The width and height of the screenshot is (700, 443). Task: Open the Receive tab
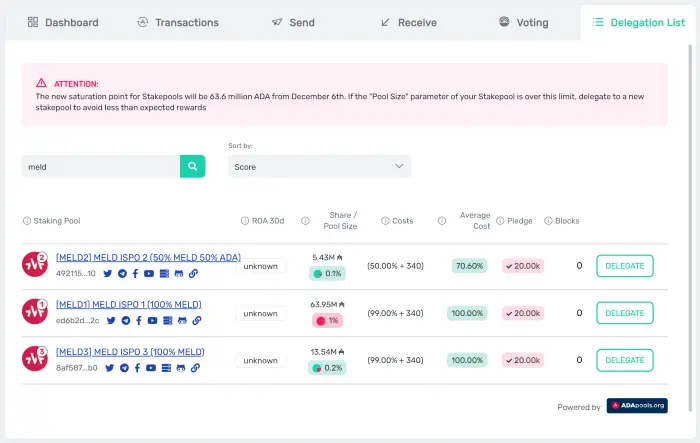[x=408, y=22]
